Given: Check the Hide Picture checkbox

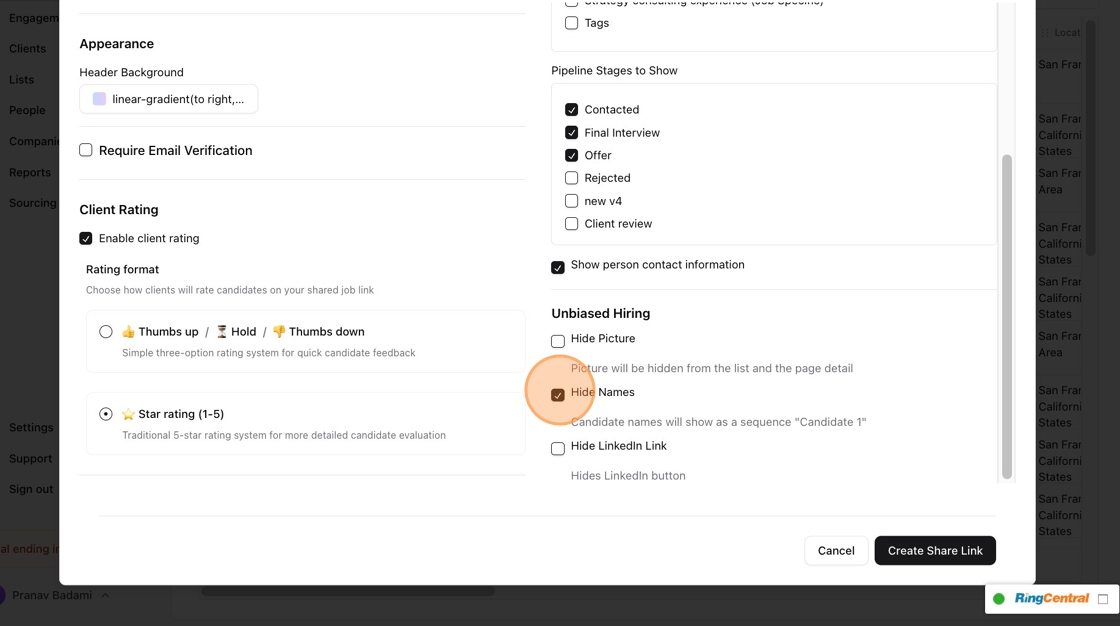Looking at the screenshot, I should pyautogui.click(x=558, y=341).
